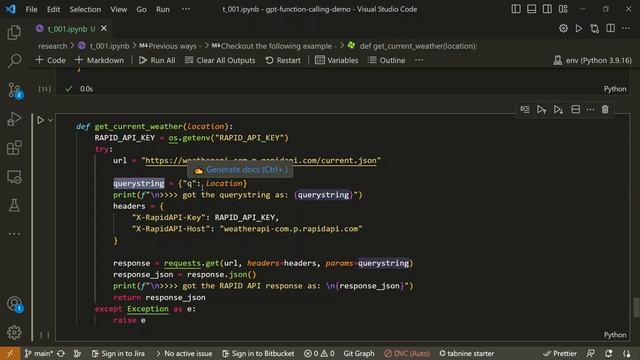
Task: Add a new Markdown cell
Action: point(99,60)
